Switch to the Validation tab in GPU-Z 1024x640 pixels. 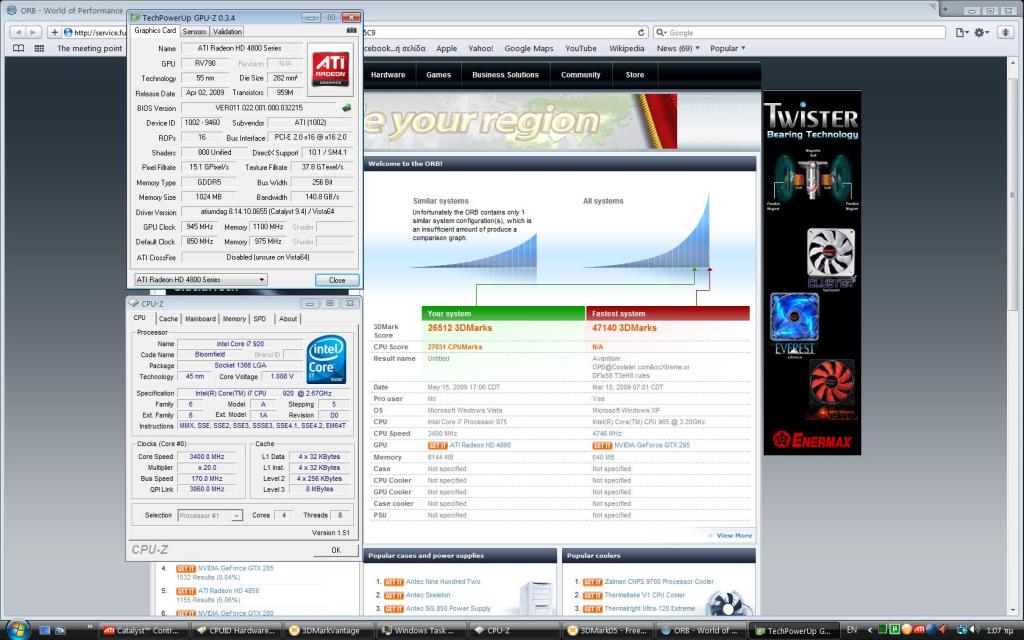227,31
